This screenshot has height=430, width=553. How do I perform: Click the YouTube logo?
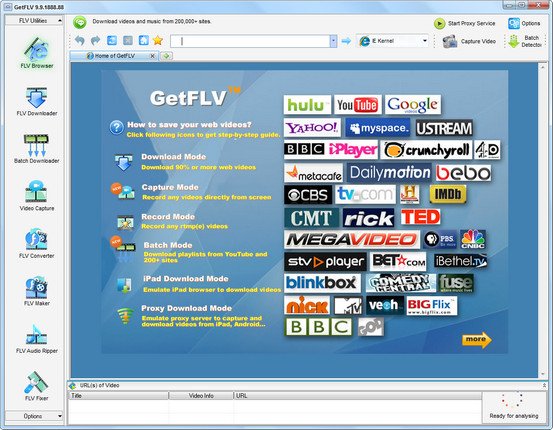pos(358,104)
